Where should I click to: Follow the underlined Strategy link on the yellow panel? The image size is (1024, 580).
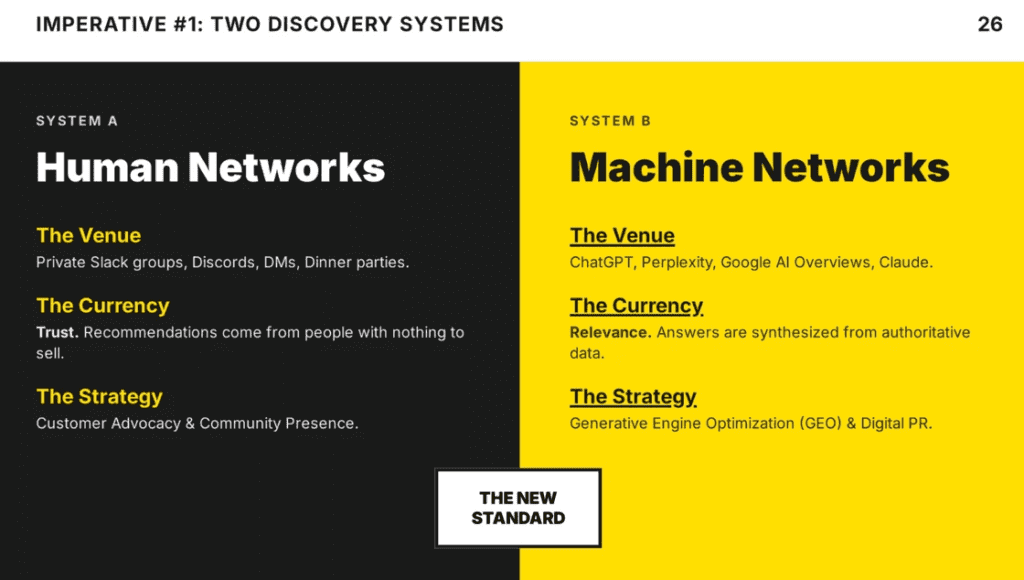pos(633,397)
